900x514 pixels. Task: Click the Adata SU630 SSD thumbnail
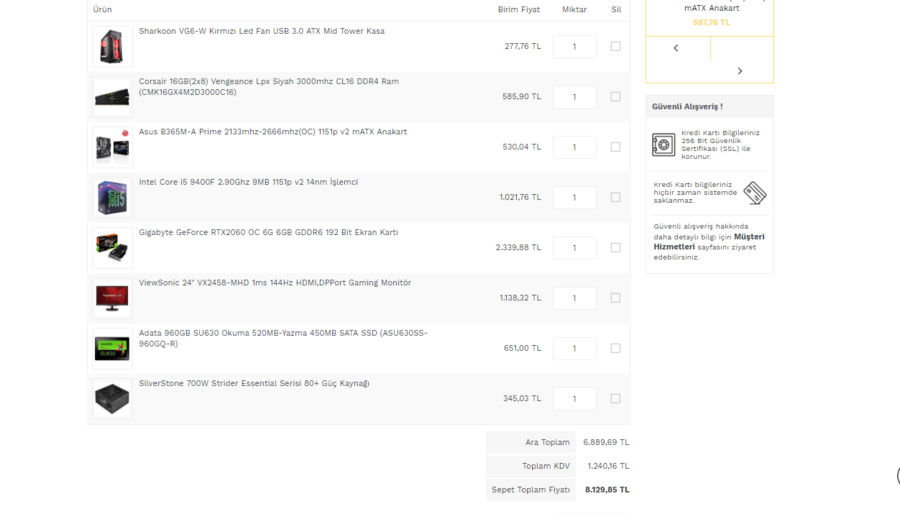click(112, 348)
